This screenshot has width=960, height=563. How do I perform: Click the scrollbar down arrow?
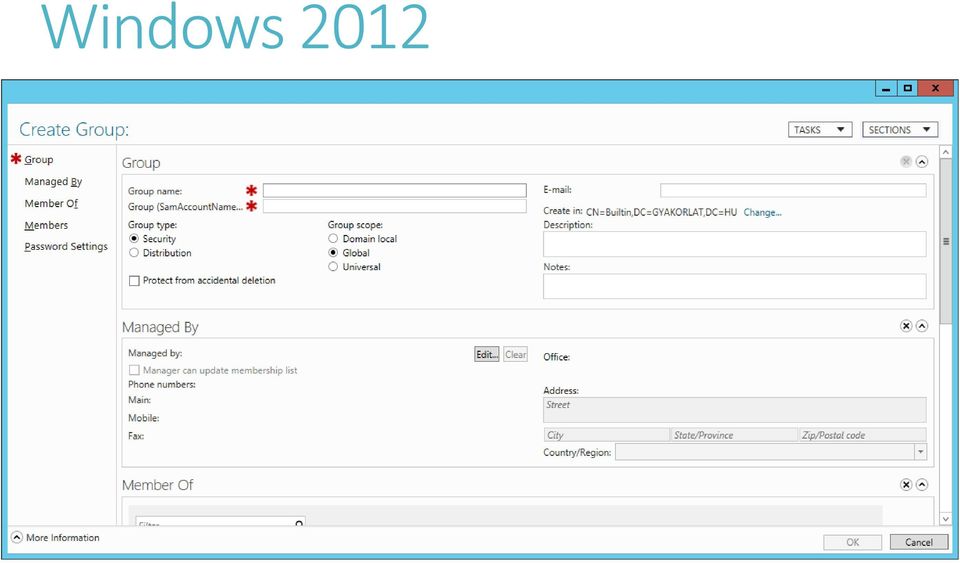(946, 519)
